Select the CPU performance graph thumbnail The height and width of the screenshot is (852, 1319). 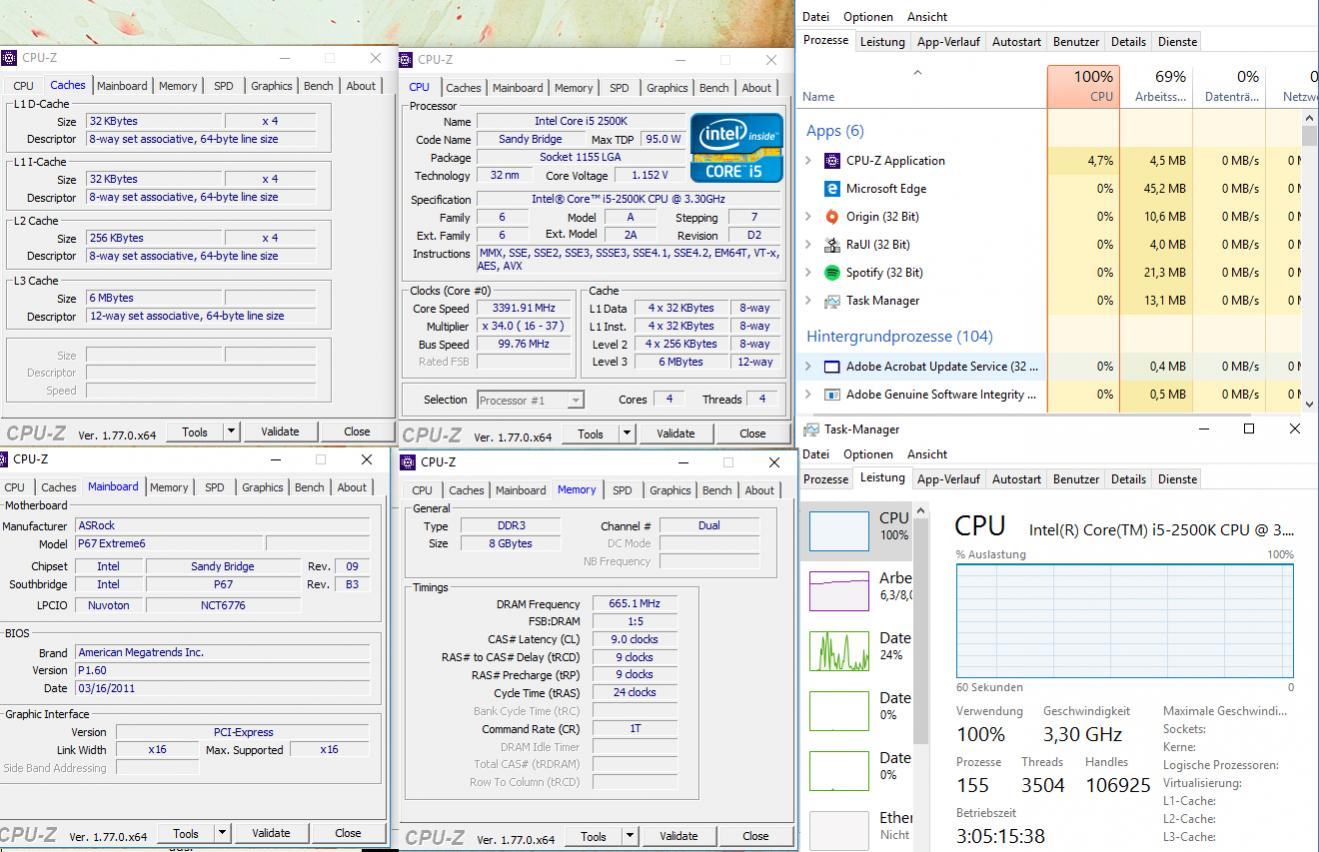click(839, 530)
